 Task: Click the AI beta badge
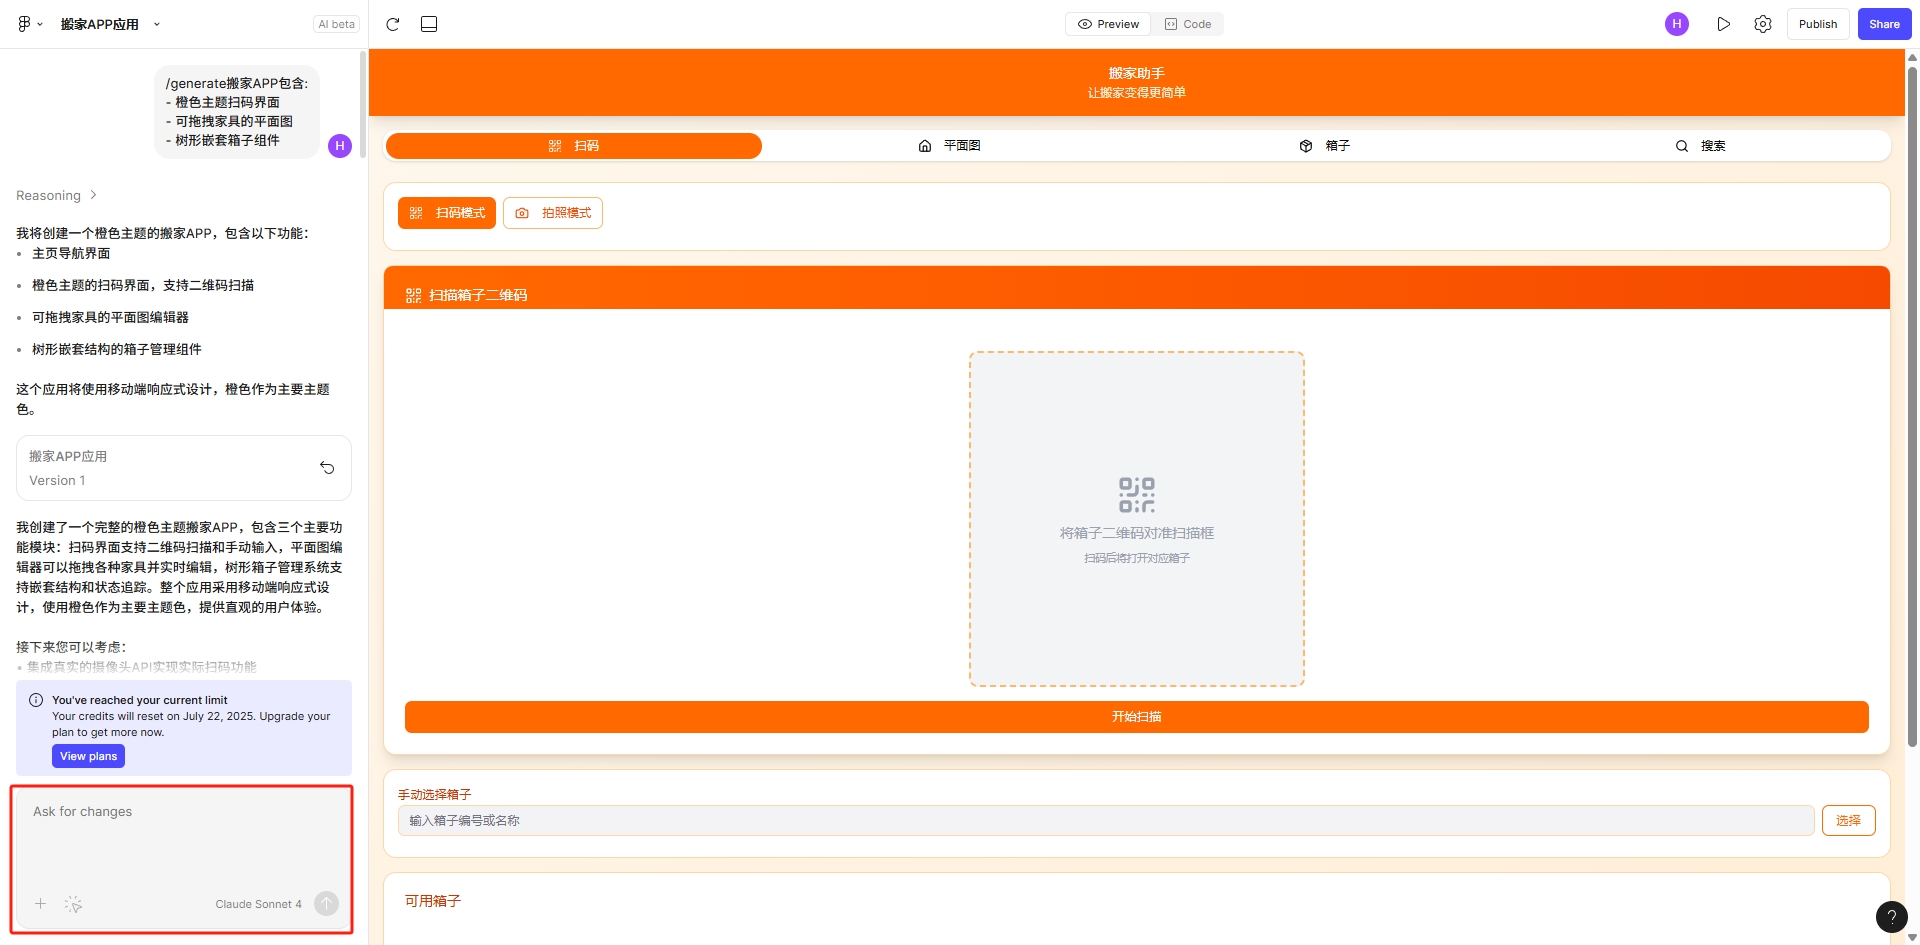336,24
